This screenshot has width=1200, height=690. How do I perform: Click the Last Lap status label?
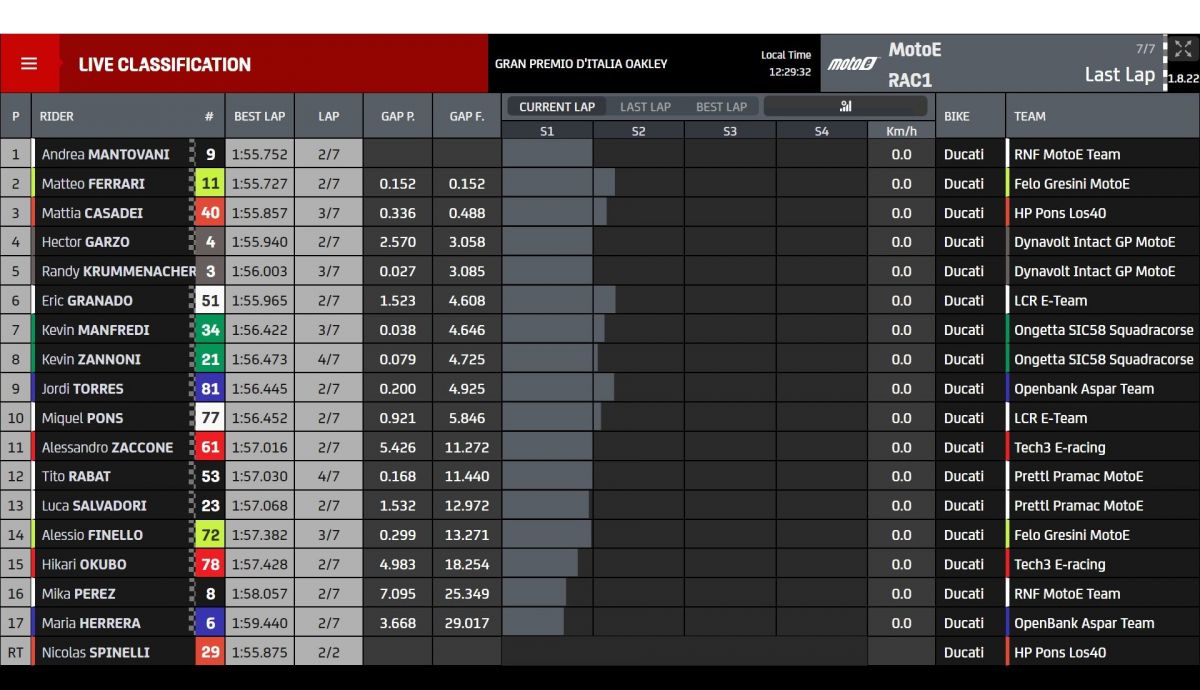click(1119, 75)
